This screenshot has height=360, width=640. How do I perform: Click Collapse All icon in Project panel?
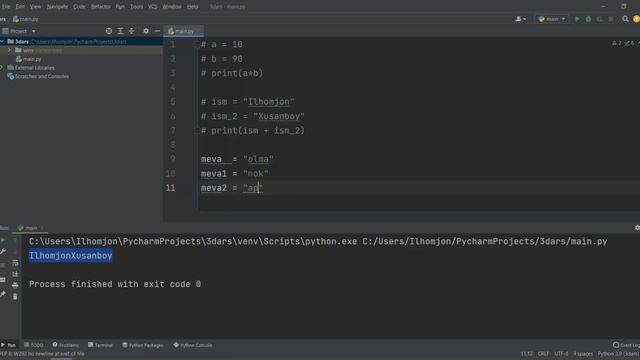tap(131, 31)
